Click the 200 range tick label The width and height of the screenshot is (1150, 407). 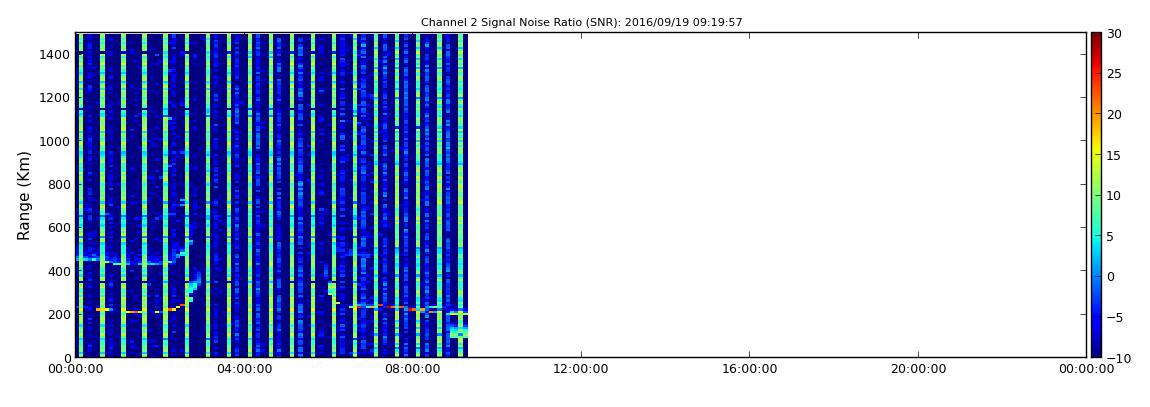pos(59,314)
